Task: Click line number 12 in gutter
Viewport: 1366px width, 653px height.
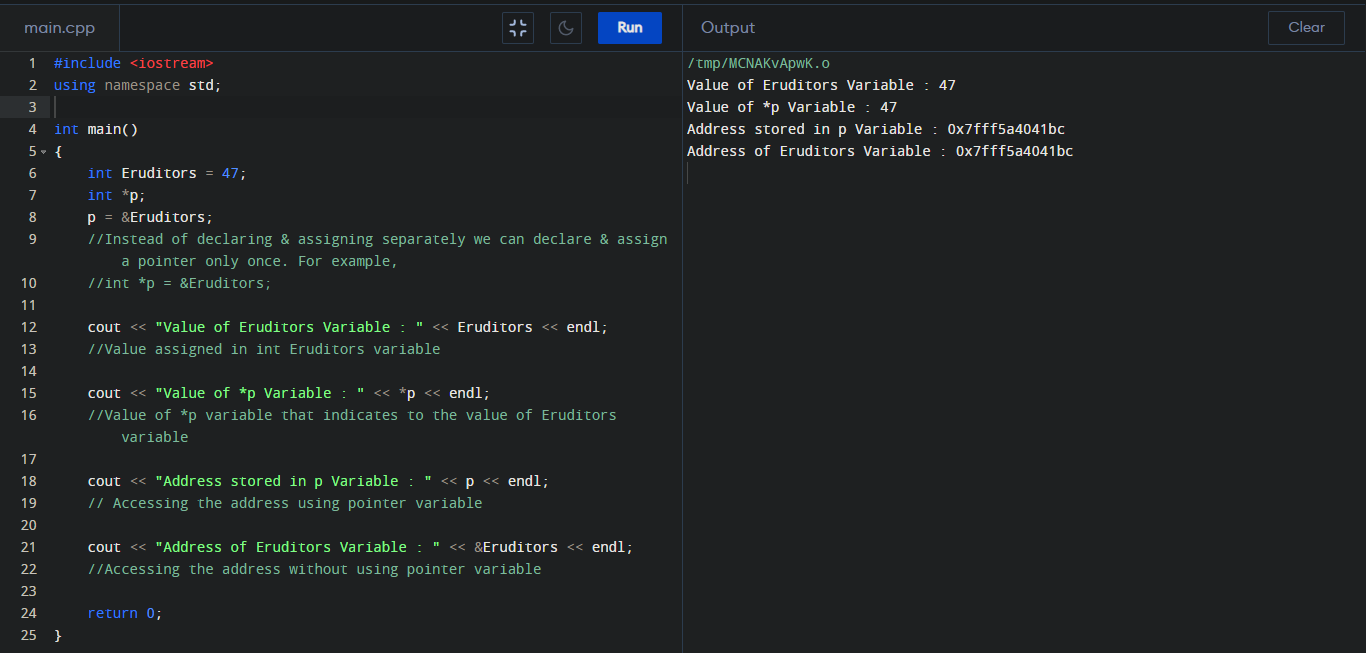Action: 28,327
